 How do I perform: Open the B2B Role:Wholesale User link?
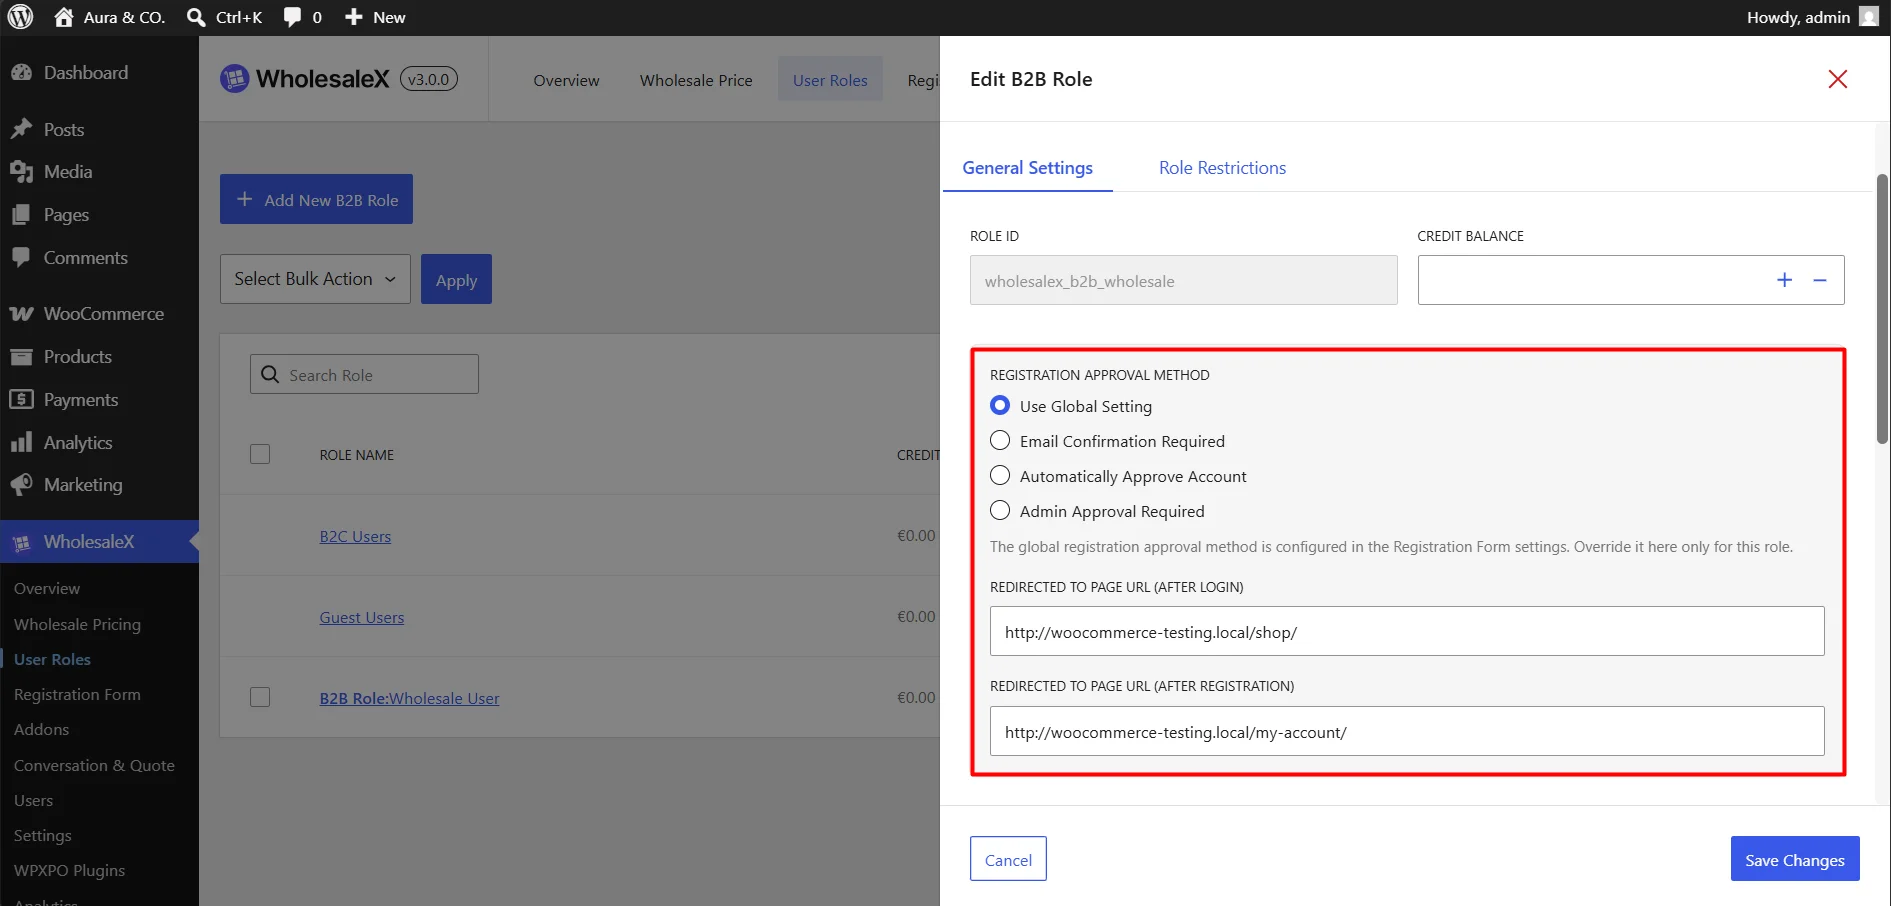(409, 698)
